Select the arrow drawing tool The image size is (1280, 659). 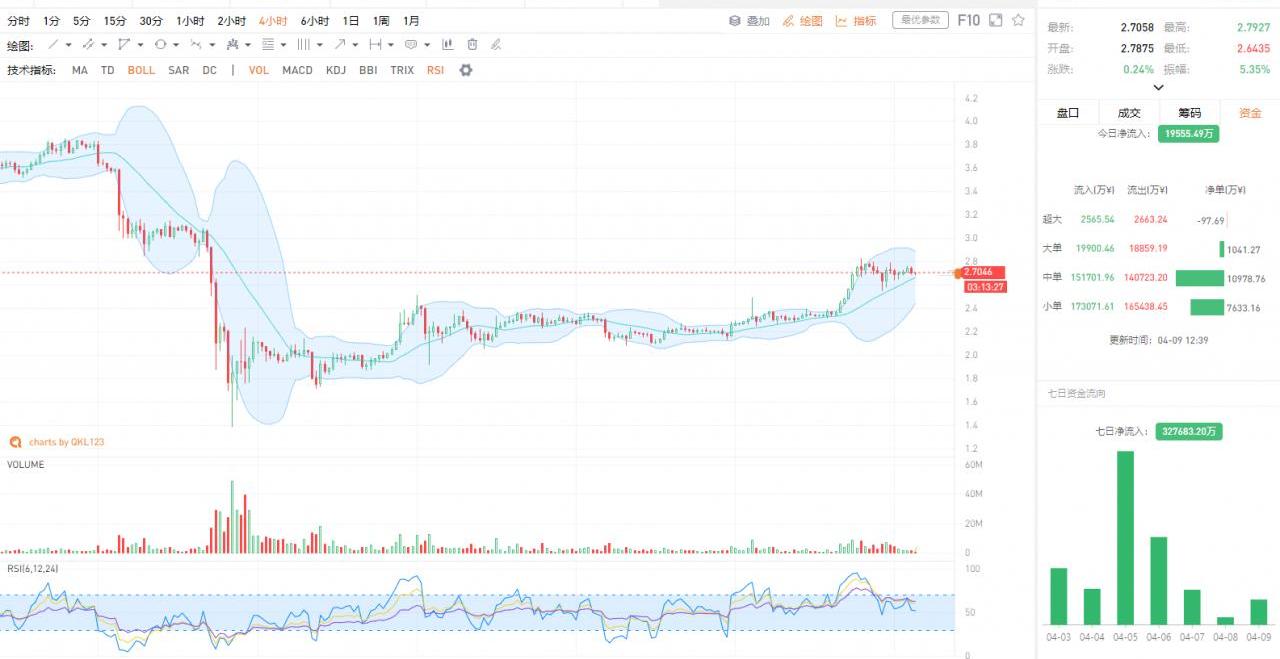click(341, 45)
